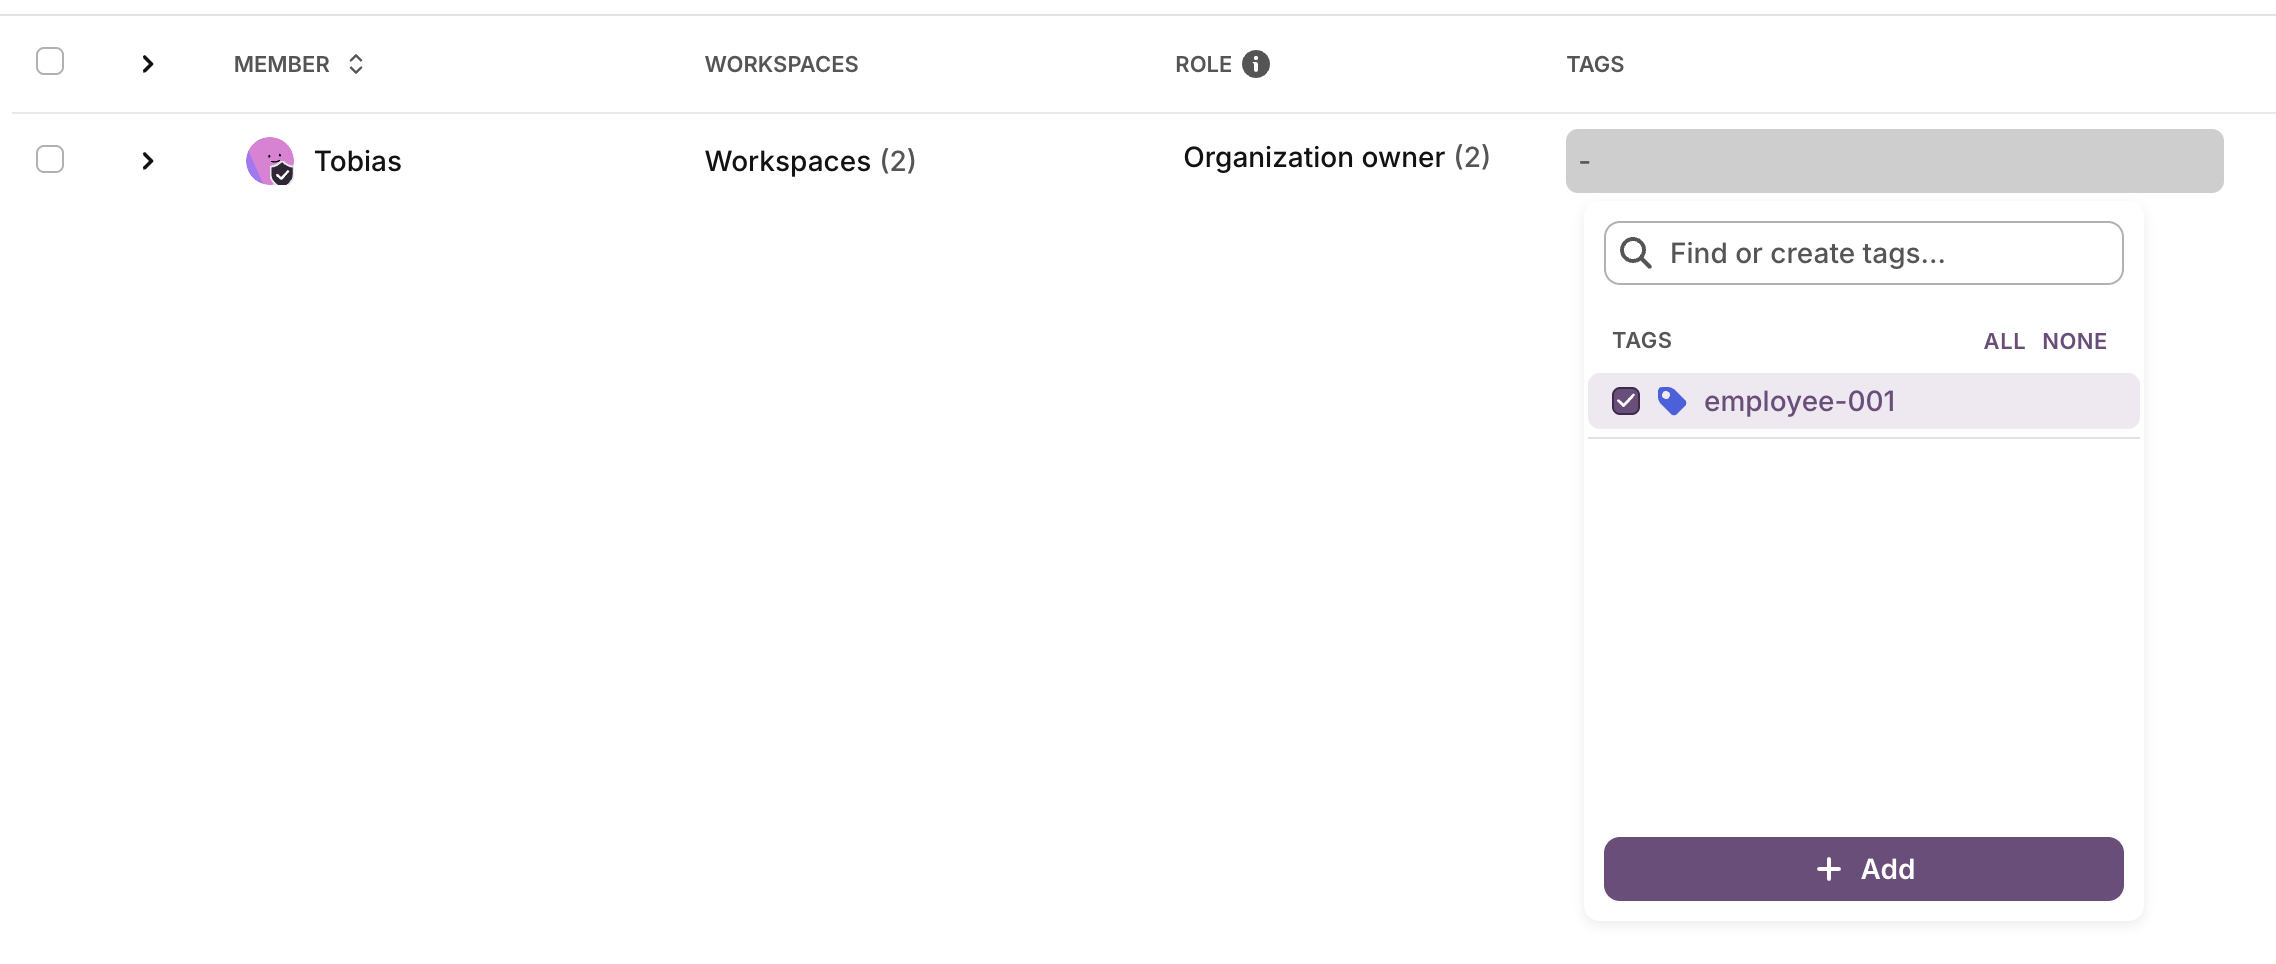Click the blue tag icon beside employee-001
Image resolution: width=2276 pixels, height=964 pixels.
(x=1671, y=401)
